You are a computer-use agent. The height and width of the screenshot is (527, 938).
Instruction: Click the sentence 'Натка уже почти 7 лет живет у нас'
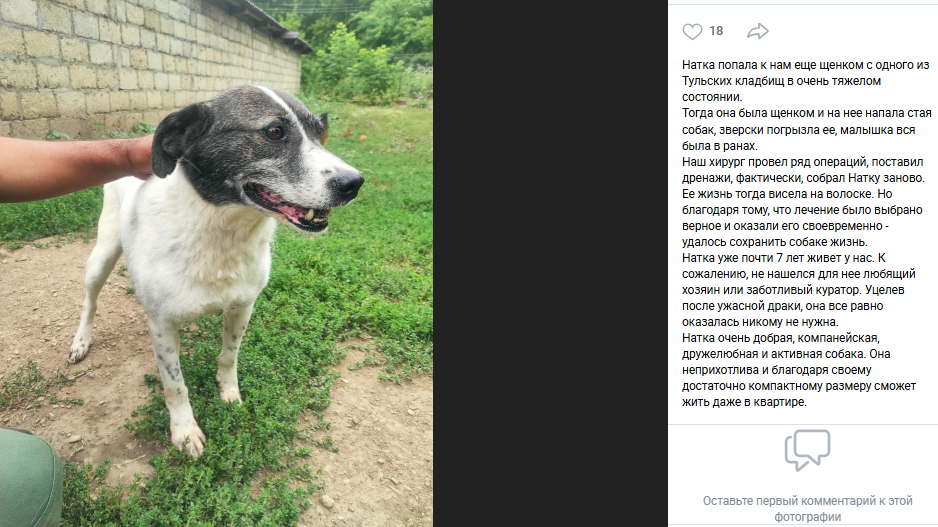(x=779, y=258)
